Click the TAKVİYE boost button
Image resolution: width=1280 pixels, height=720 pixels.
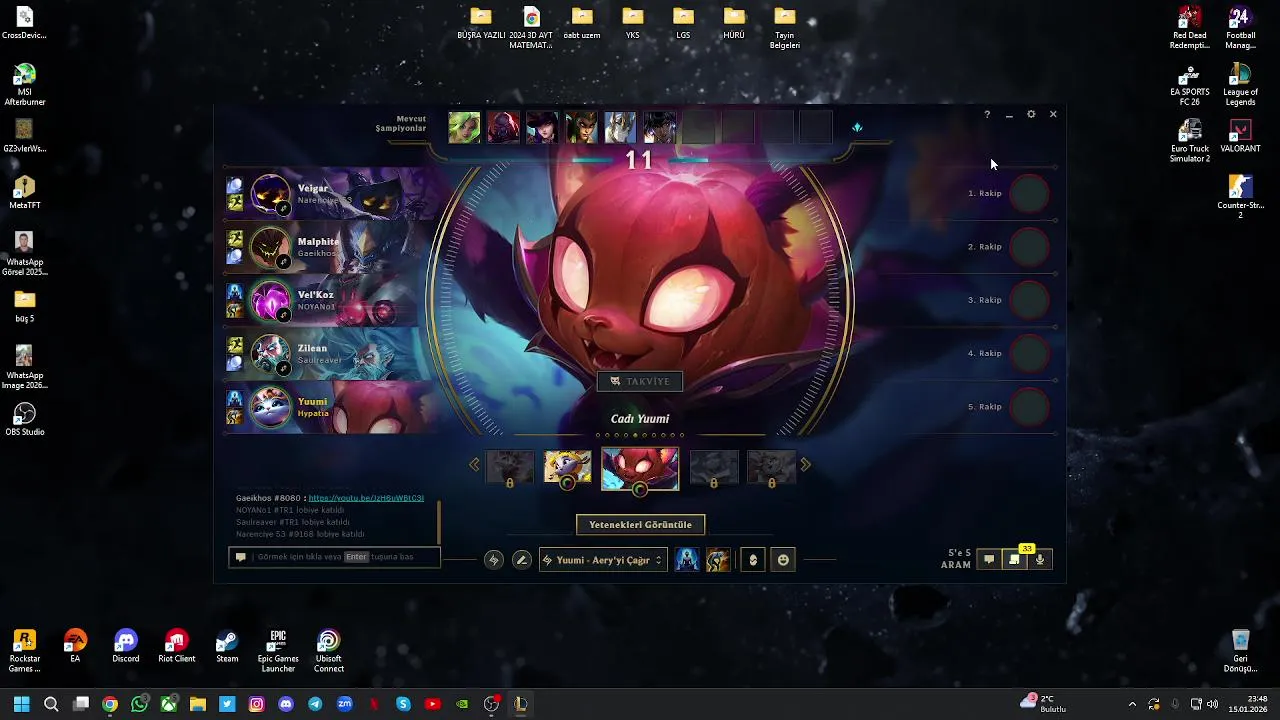click(640, 381)
